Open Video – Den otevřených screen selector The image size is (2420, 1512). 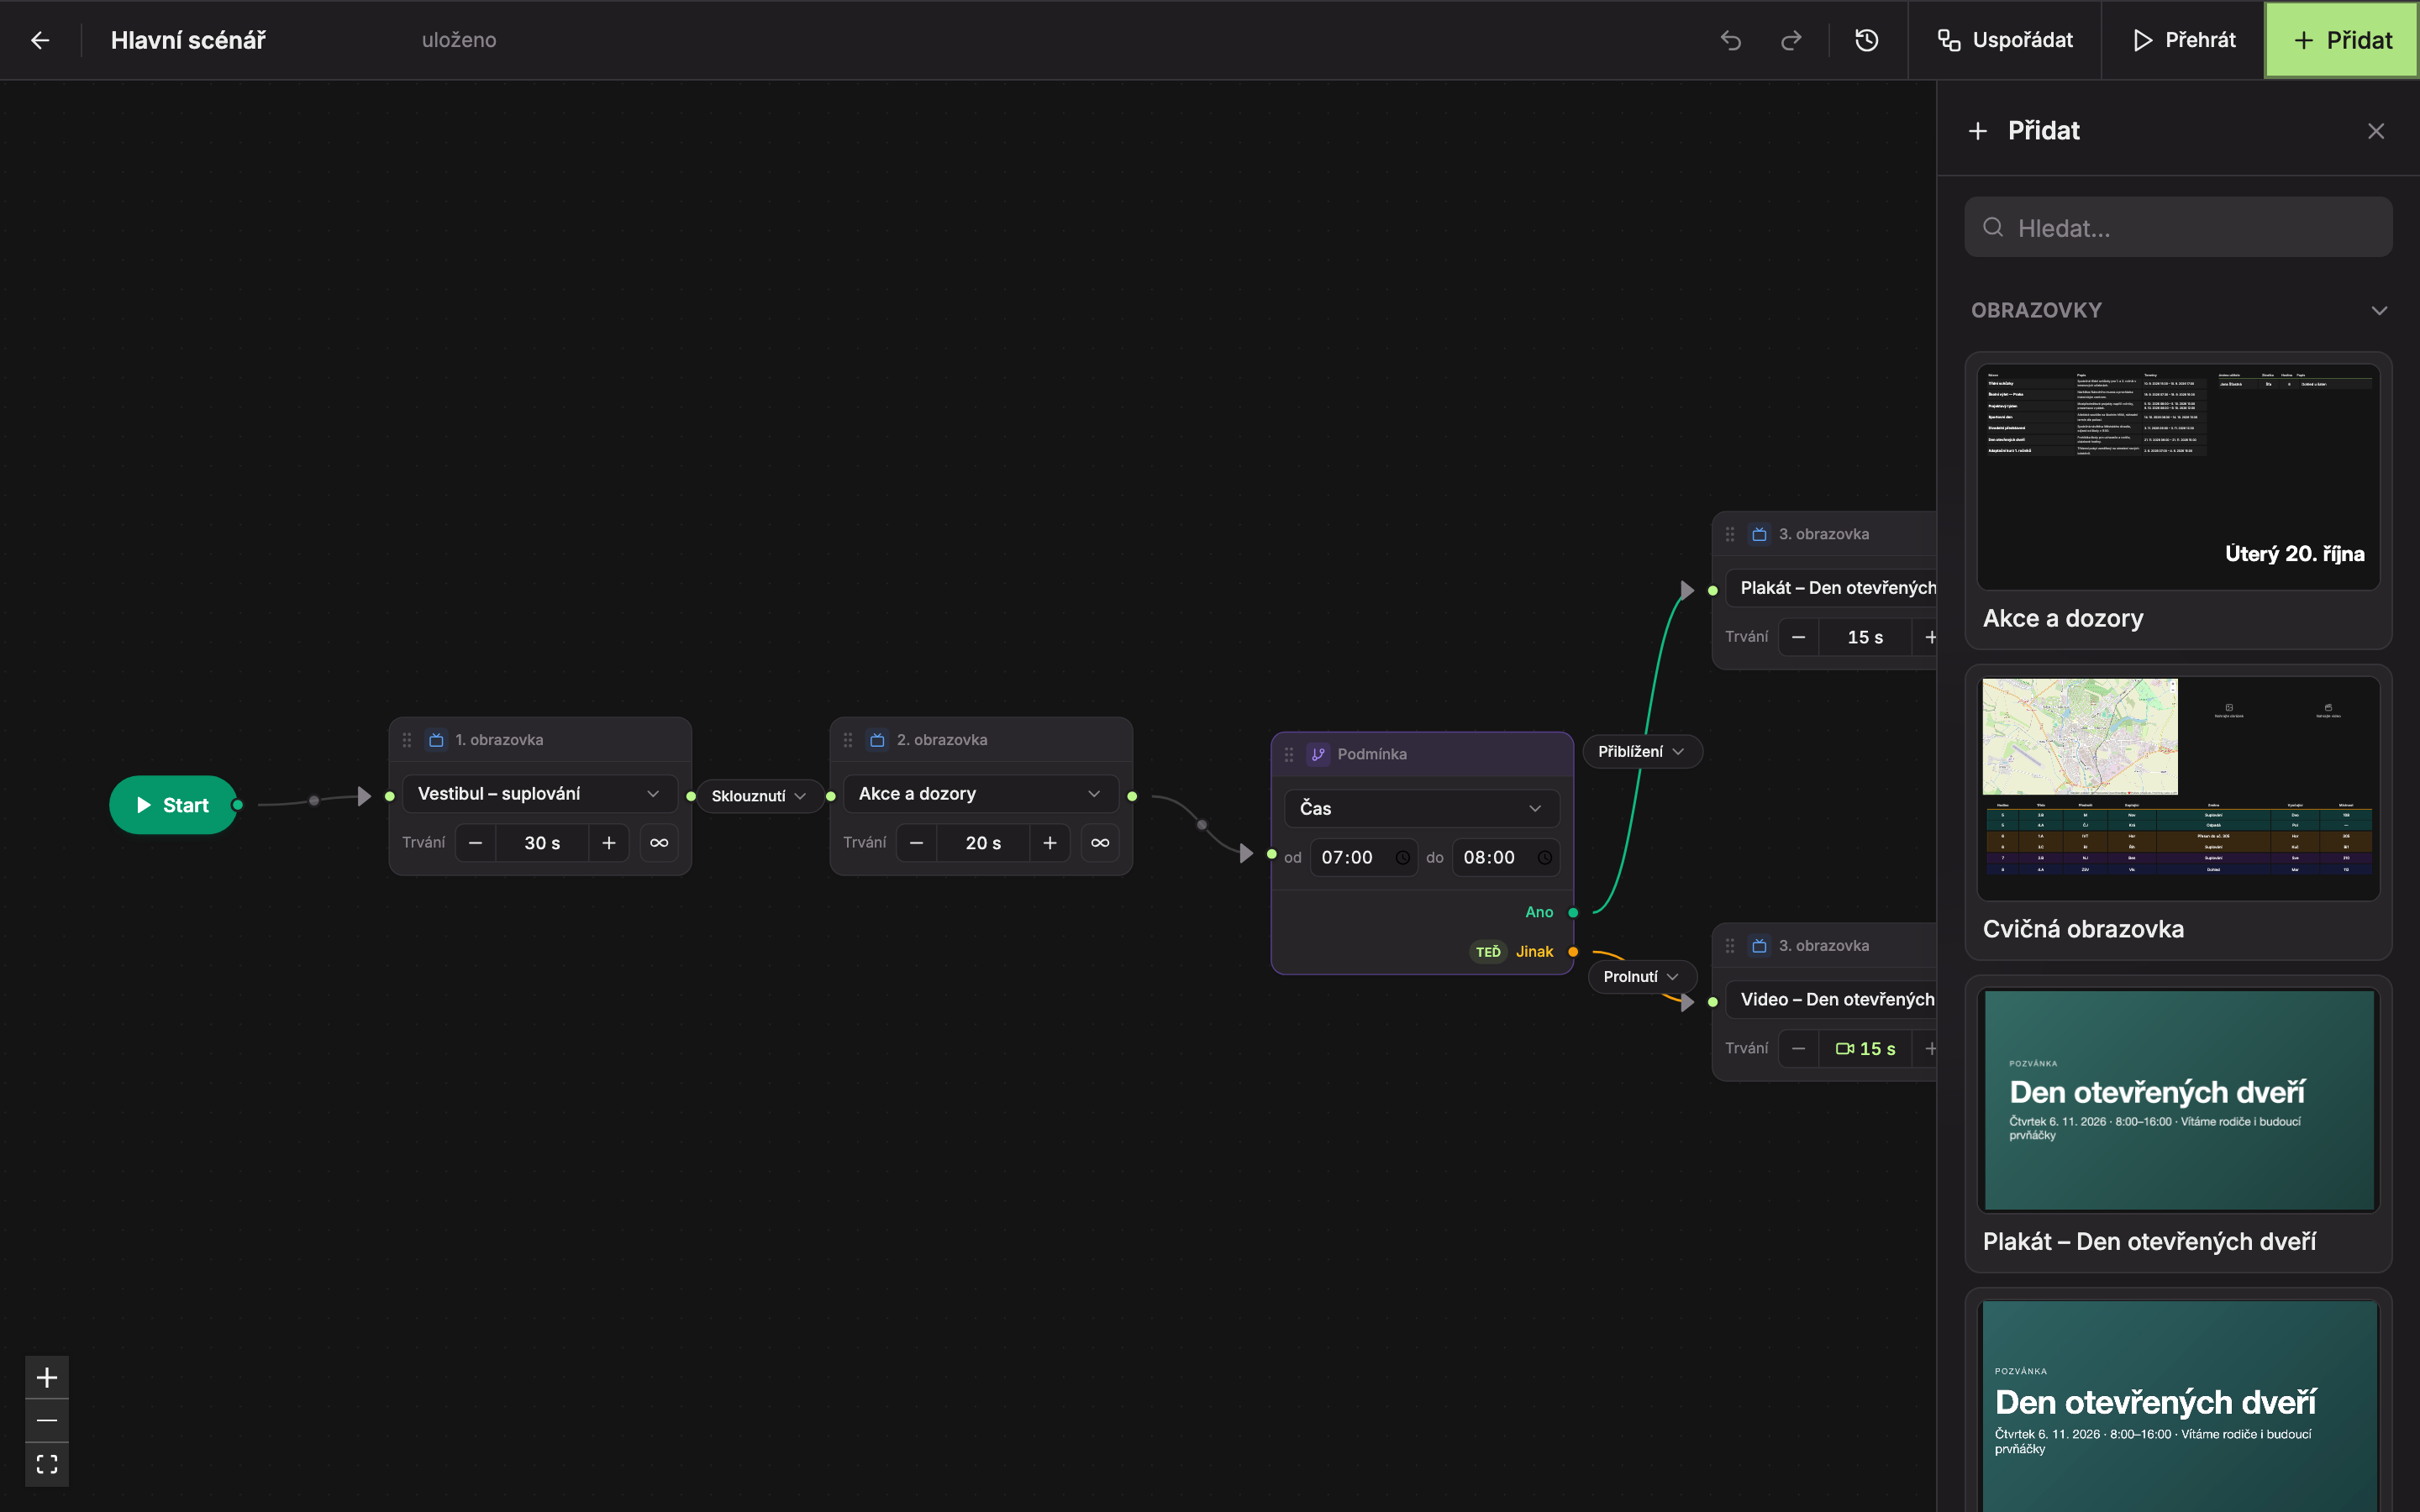coord(1832,999)
